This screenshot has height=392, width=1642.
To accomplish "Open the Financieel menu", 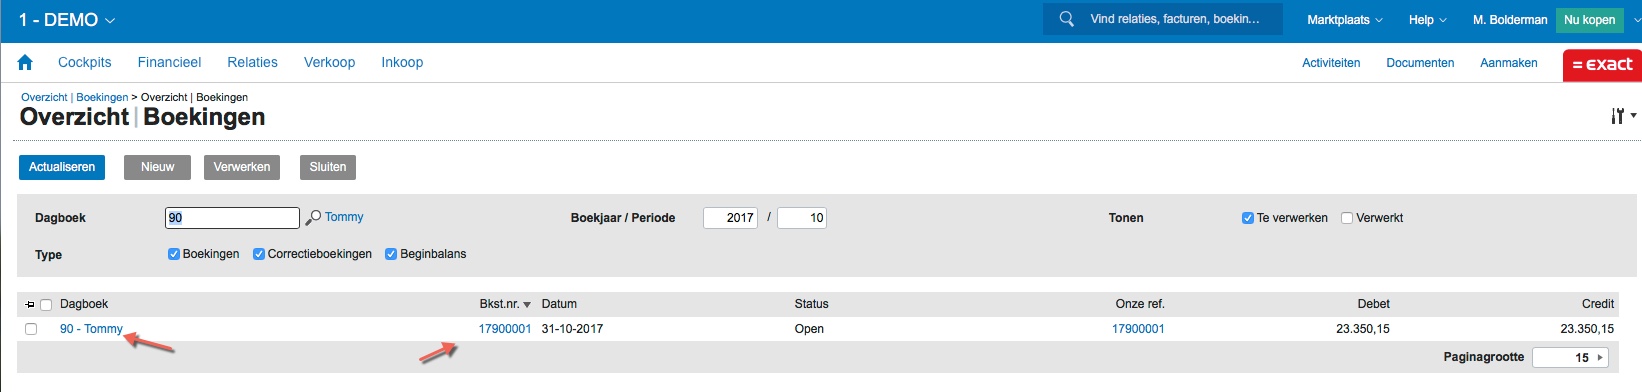I will [x=169, y=62].
